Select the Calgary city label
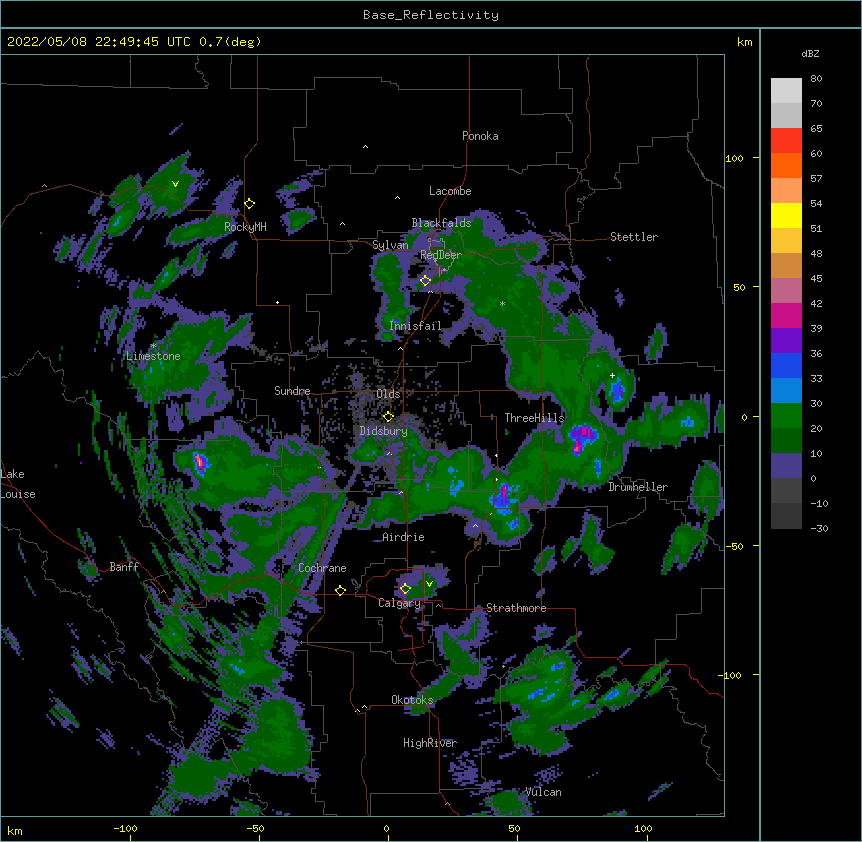Viewport: 862px width, 842px height. tap(399, 603)
